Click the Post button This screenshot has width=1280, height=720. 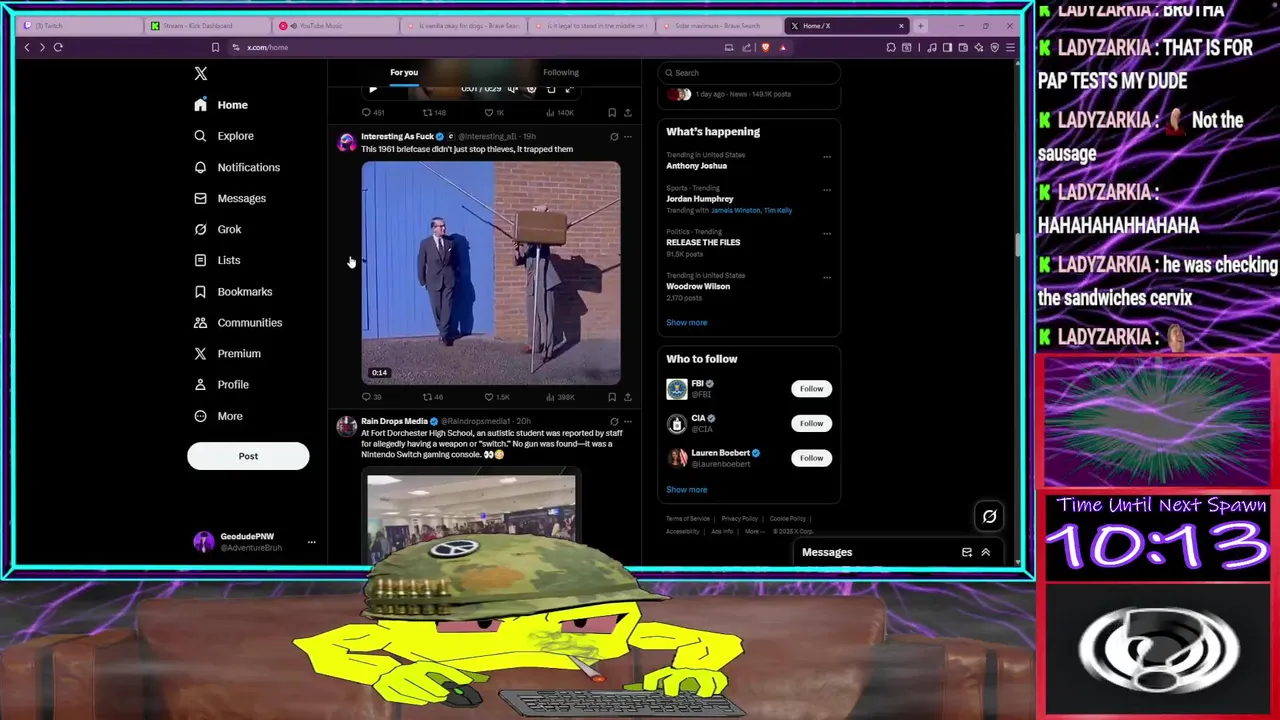coord(248,456)
